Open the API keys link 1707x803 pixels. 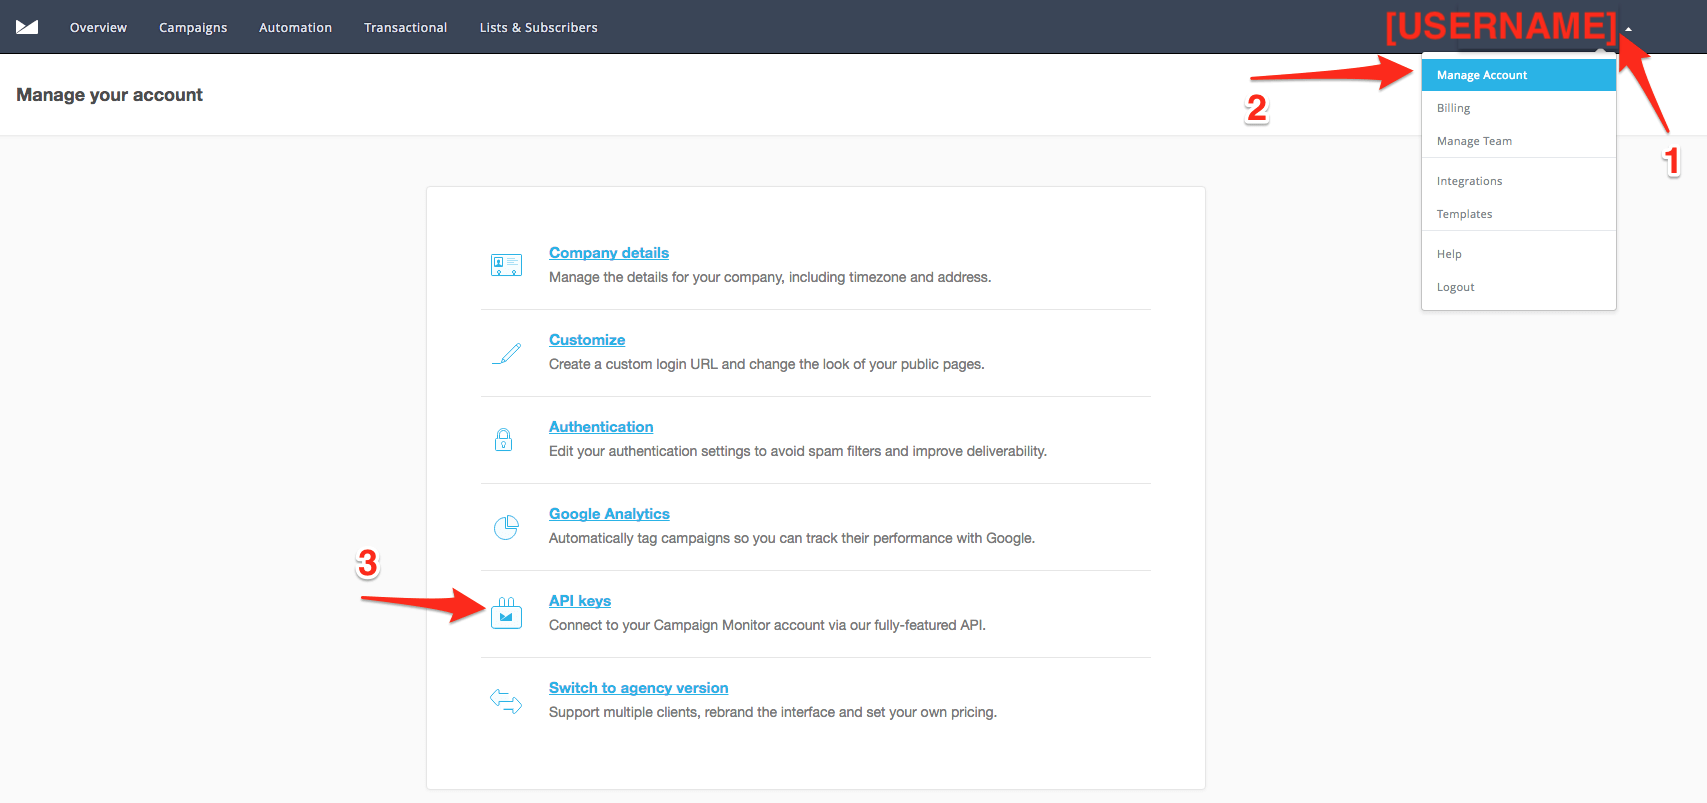coord(580,601)
